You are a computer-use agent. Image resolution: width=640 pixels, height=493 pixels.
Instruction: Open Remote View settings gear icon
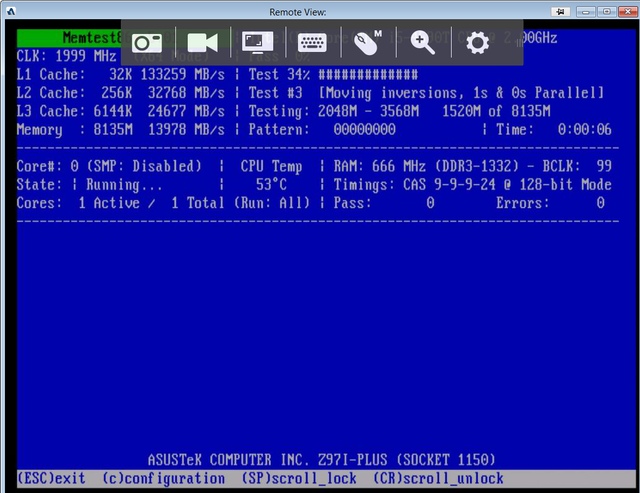point(478,42)
